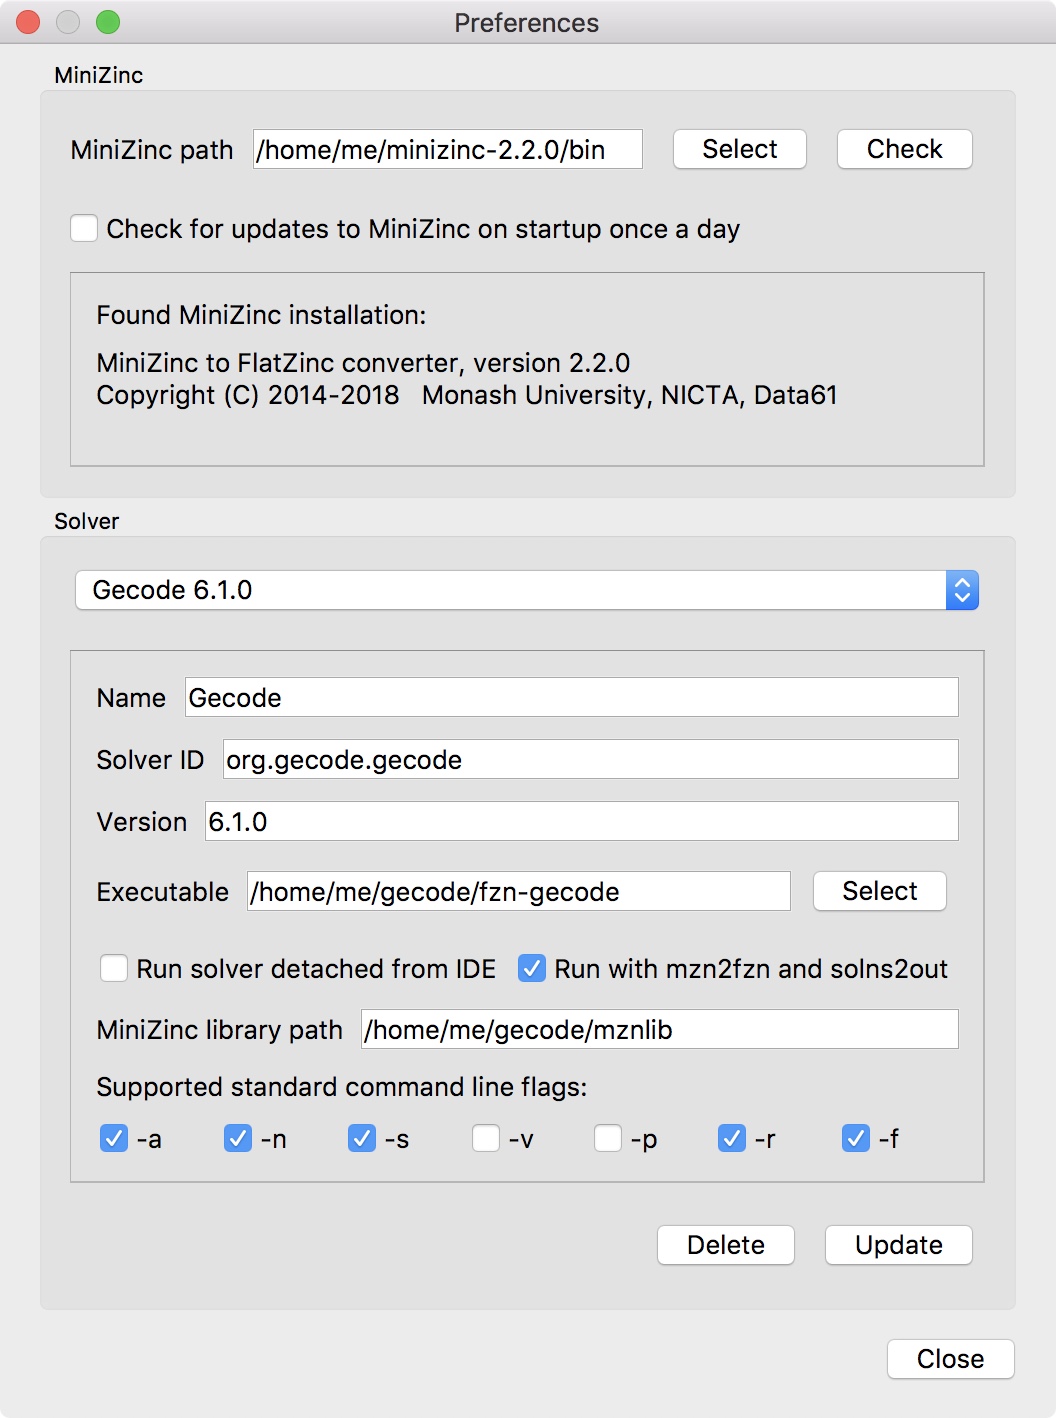Uncheck the -s flag checkbox
The height and width of the screenshot is (1418, 1056).
click(x=362, y=1139)
